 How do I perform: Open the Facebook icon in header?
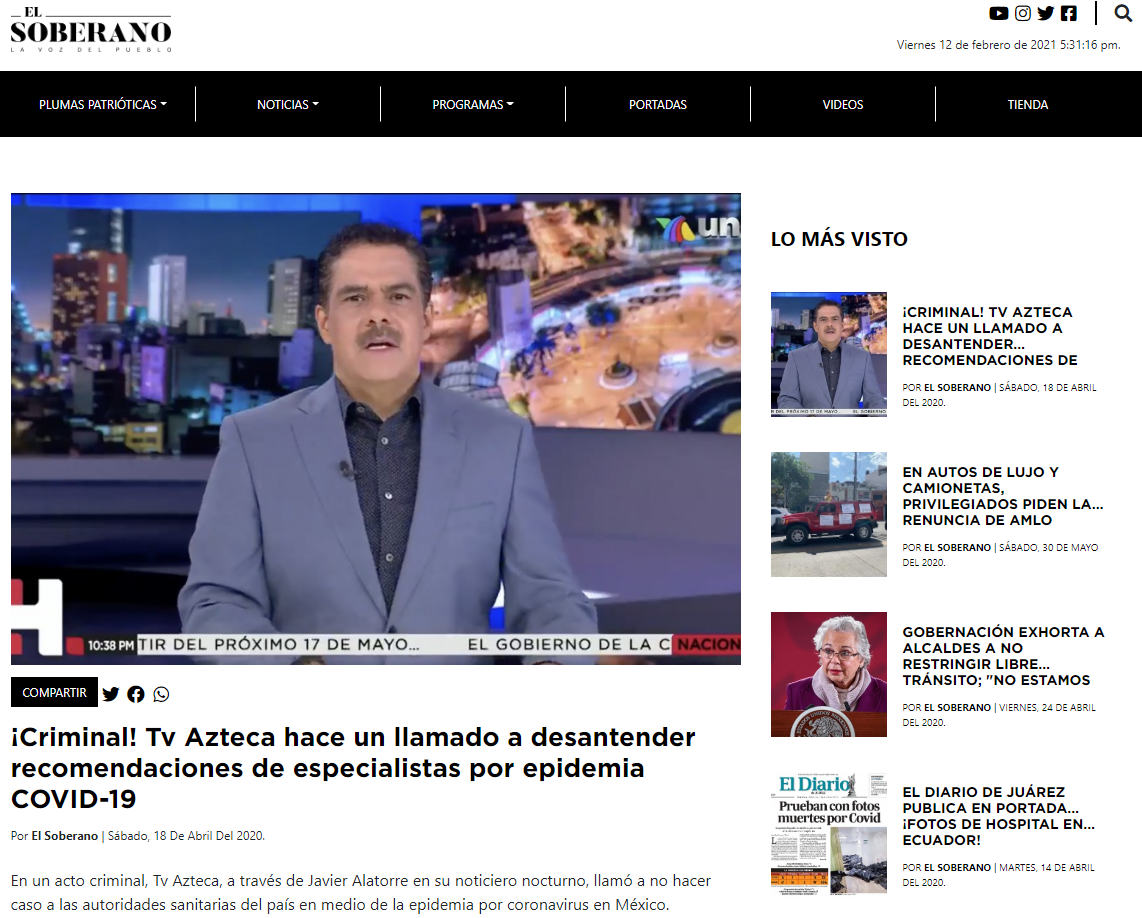click(1068, 13)
